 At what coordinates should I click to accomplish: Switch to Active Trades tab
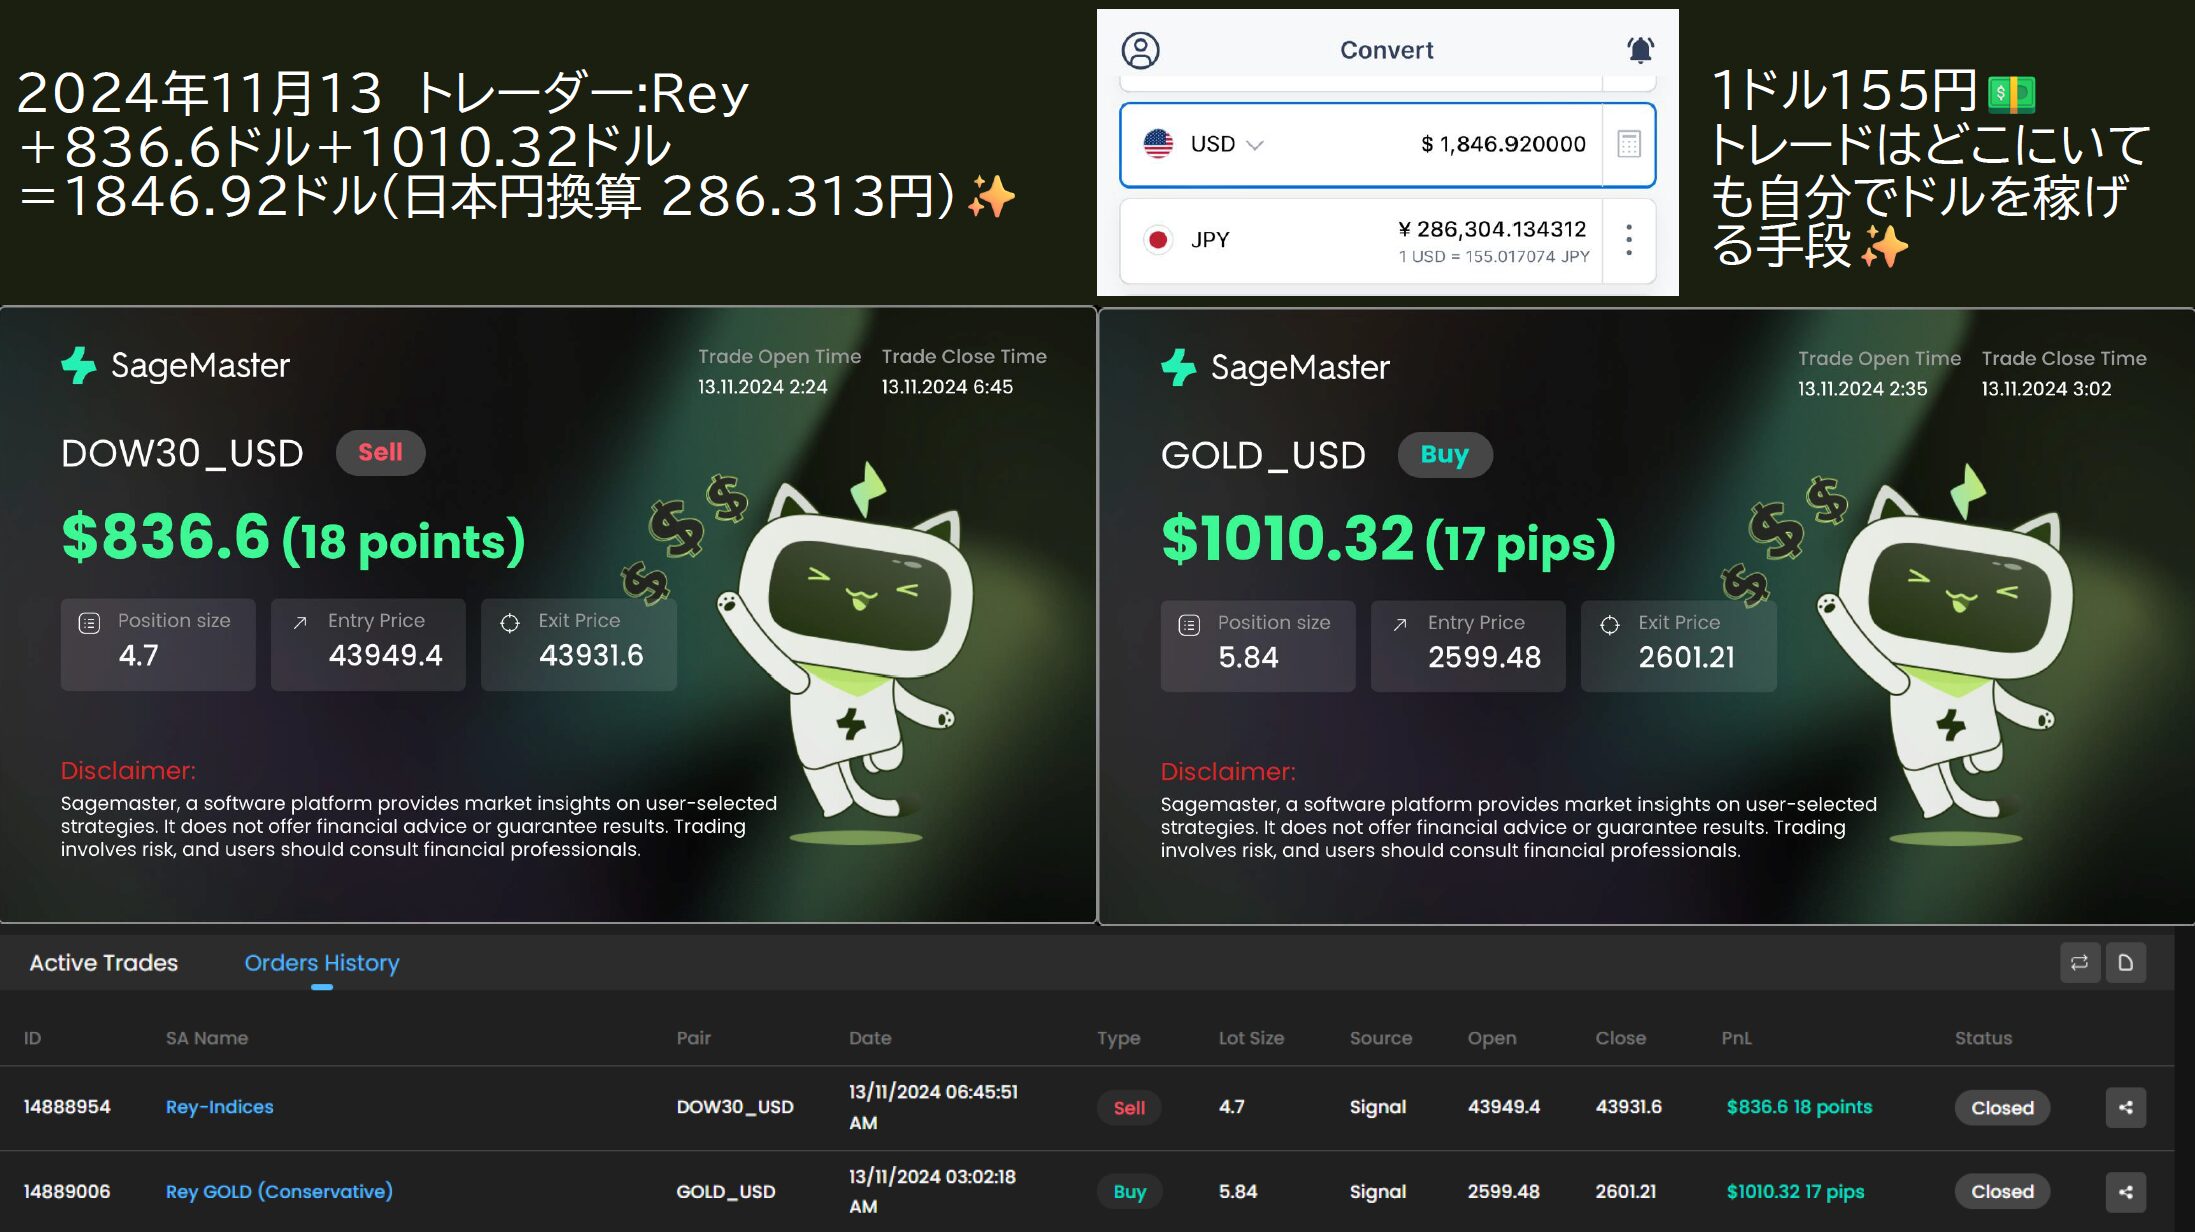point(104,962)
